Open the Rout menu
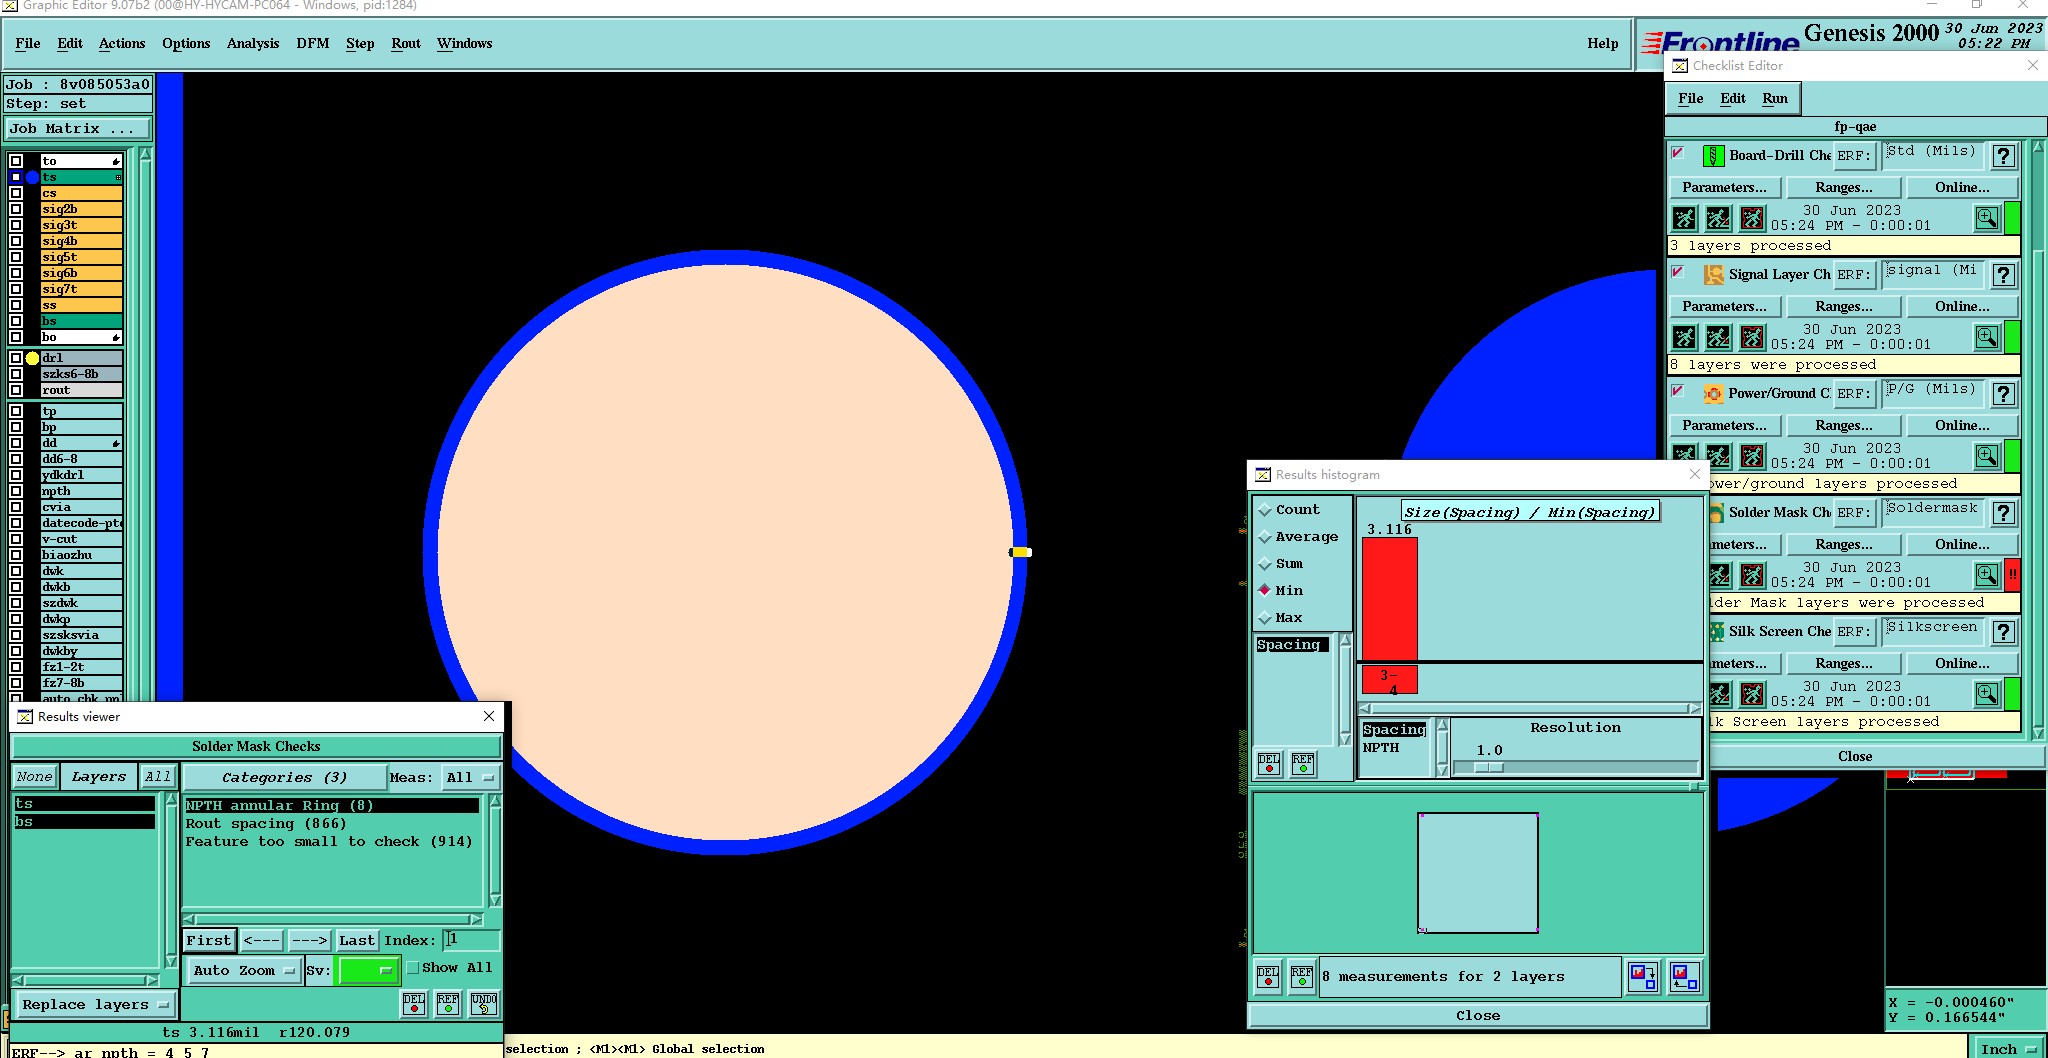Viewport: 2048px width, 1058px height. click(x=406, y=44)
